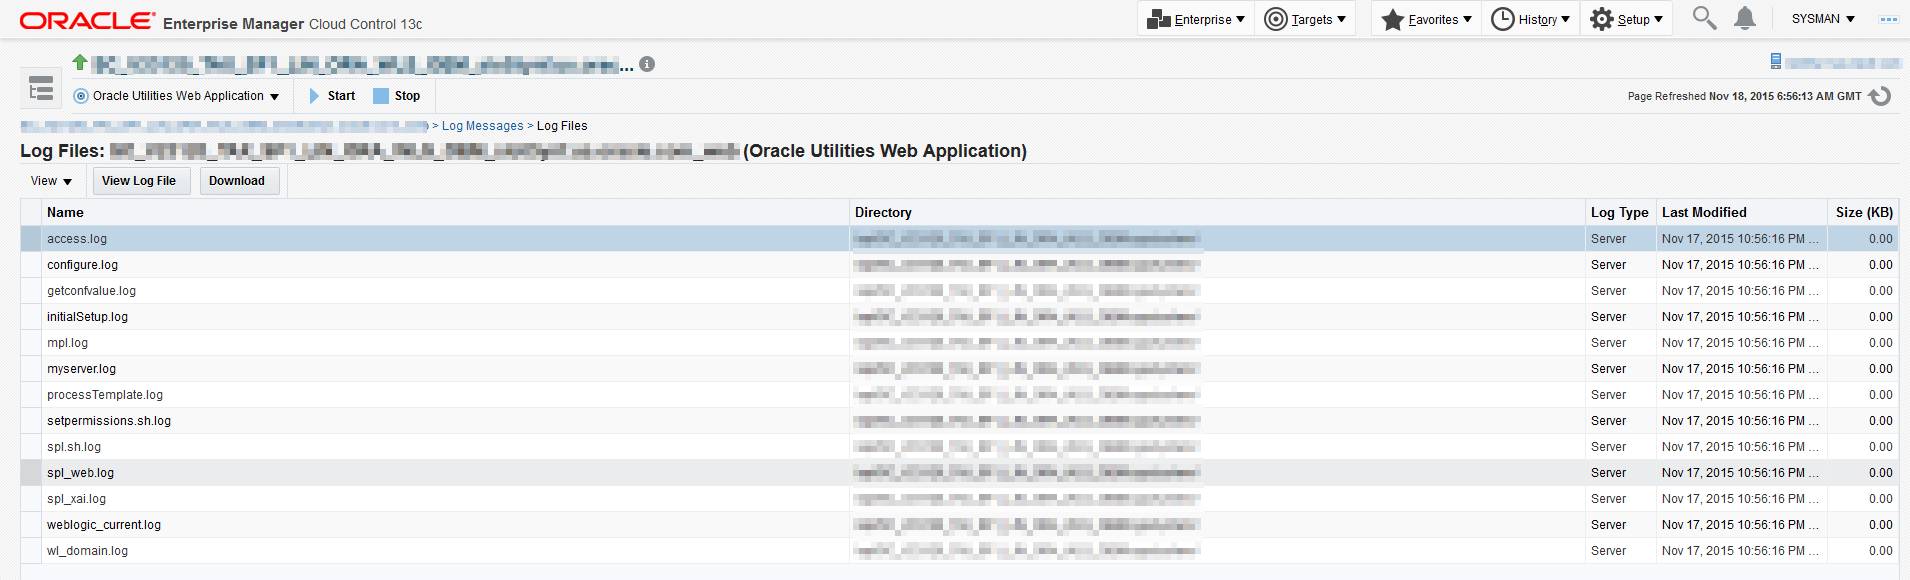Click the target information icon
Viewport: 1910px width, 580px height.
coord(647,64)
